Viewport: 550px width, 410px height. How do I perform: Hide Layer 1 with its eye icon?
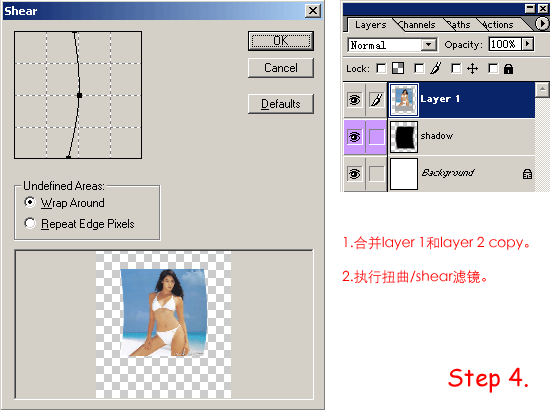[x=354, y=100]
